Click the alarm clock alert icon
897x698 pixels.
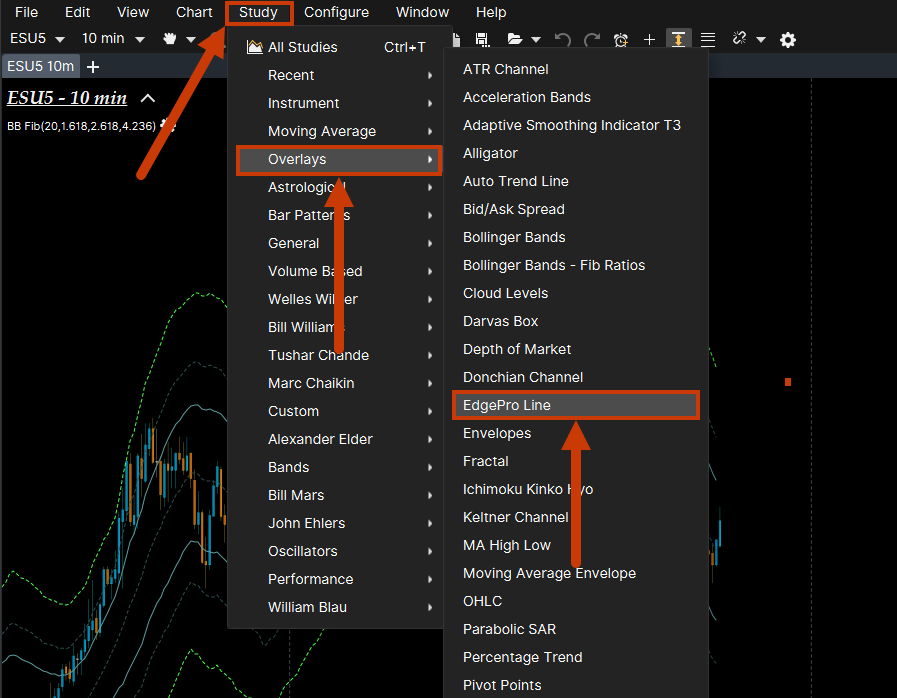[621, 39]
